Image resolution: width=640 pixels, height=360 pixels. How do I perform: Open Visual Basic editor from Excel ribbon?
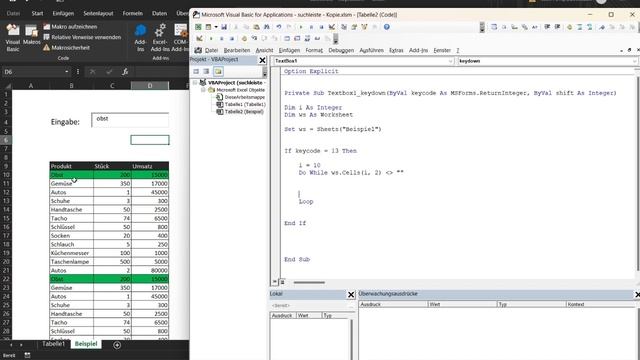(13, 38)
